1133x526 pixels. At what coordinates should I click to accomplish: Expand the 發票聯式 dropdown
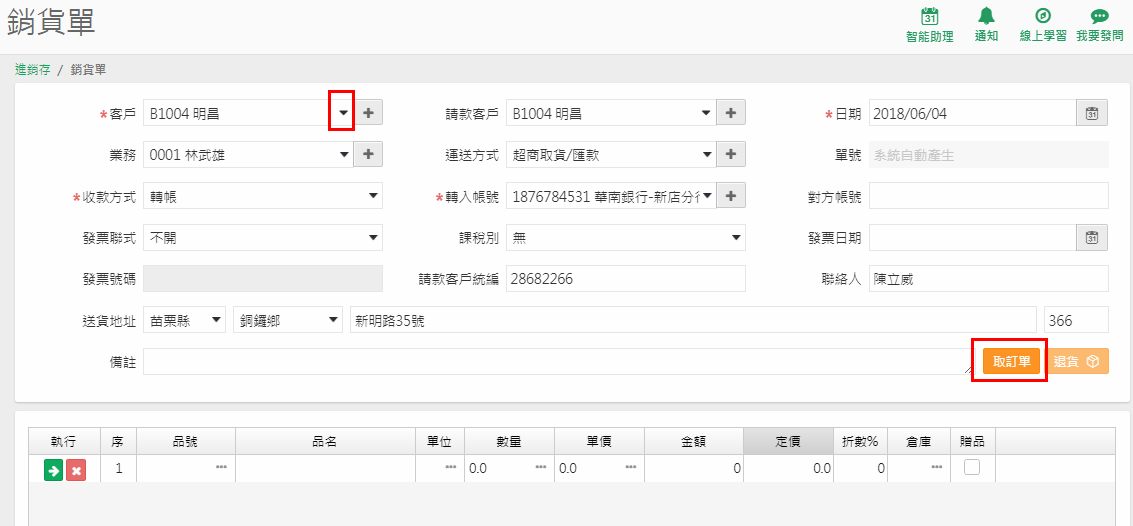(373, 237)
